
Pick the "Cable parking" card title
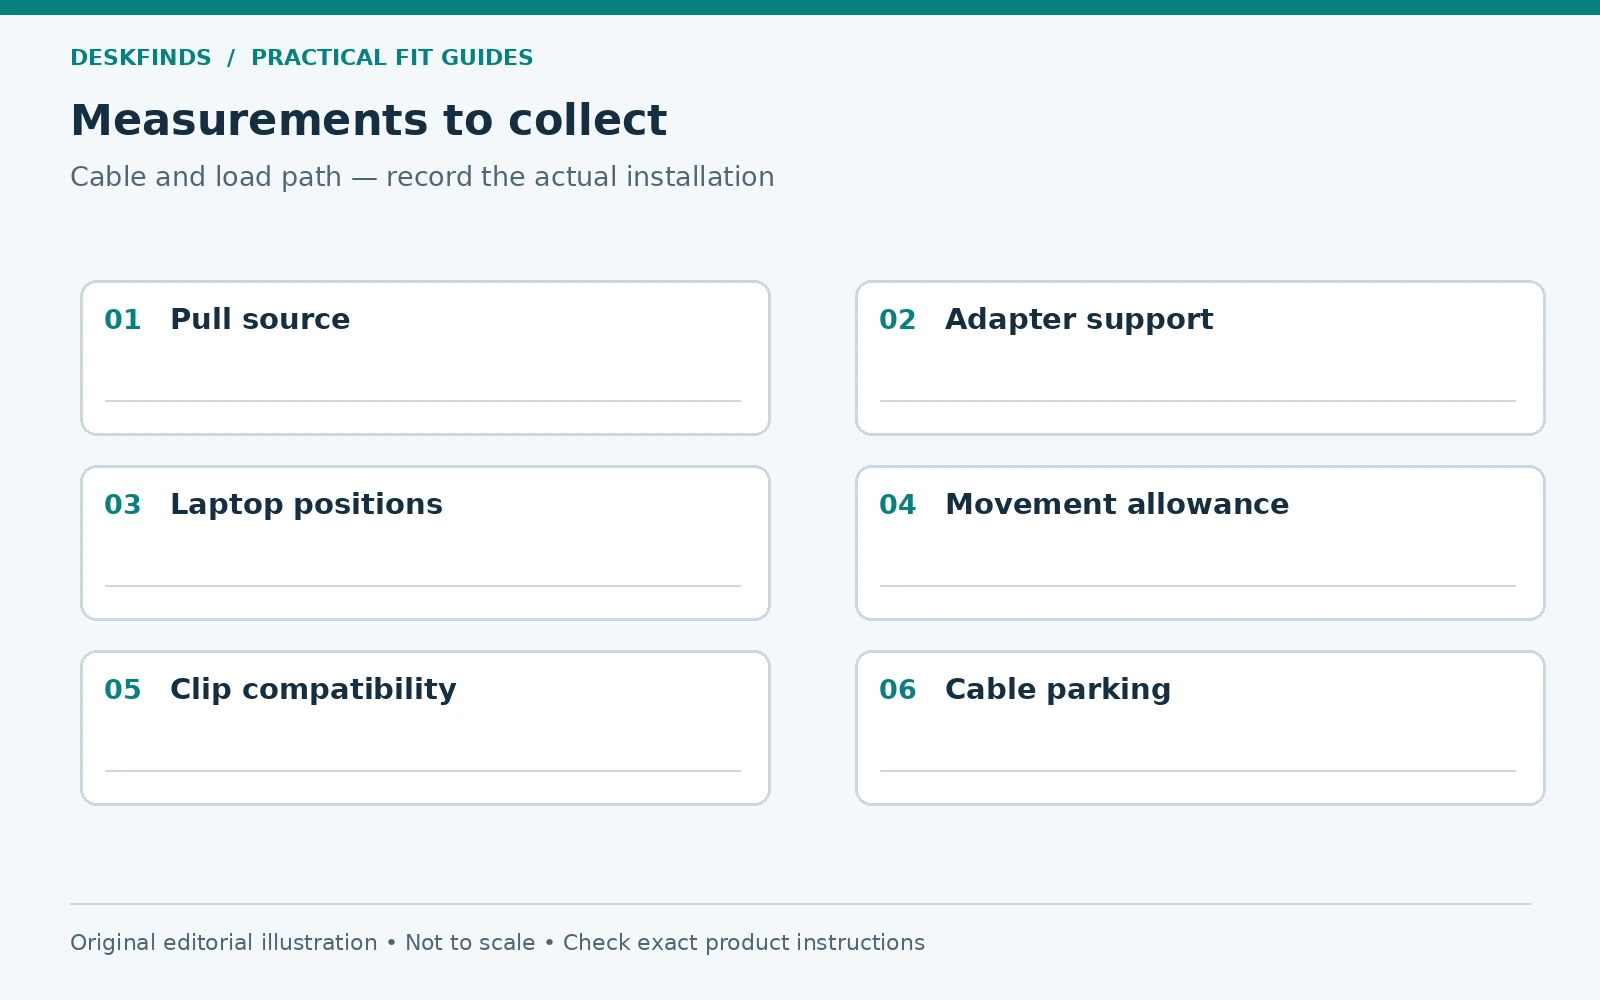point(1058,690)
